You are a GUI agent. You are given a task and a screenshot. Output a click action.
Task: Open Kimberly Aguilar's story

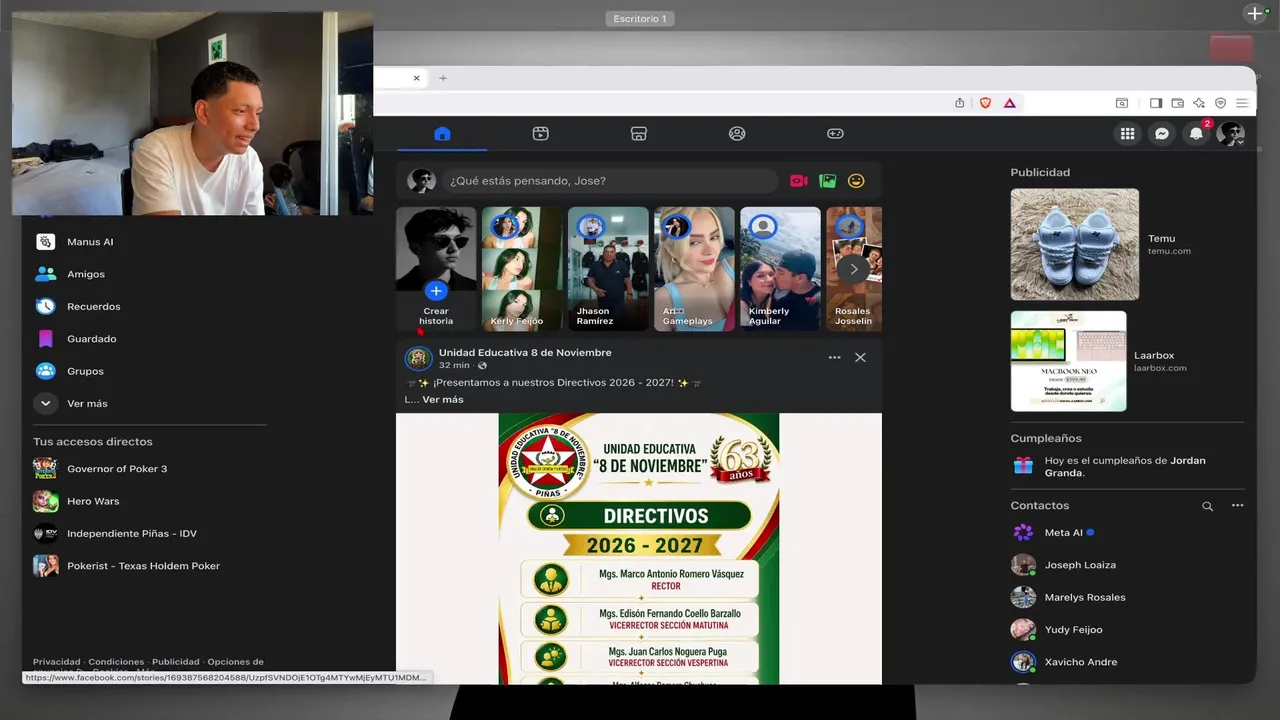tap(780, 269)
